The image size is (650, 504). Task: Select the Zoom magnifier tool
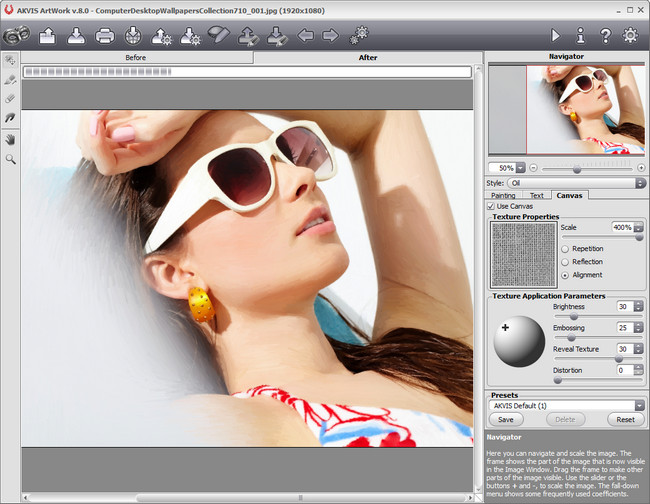[x=11, y=159]
